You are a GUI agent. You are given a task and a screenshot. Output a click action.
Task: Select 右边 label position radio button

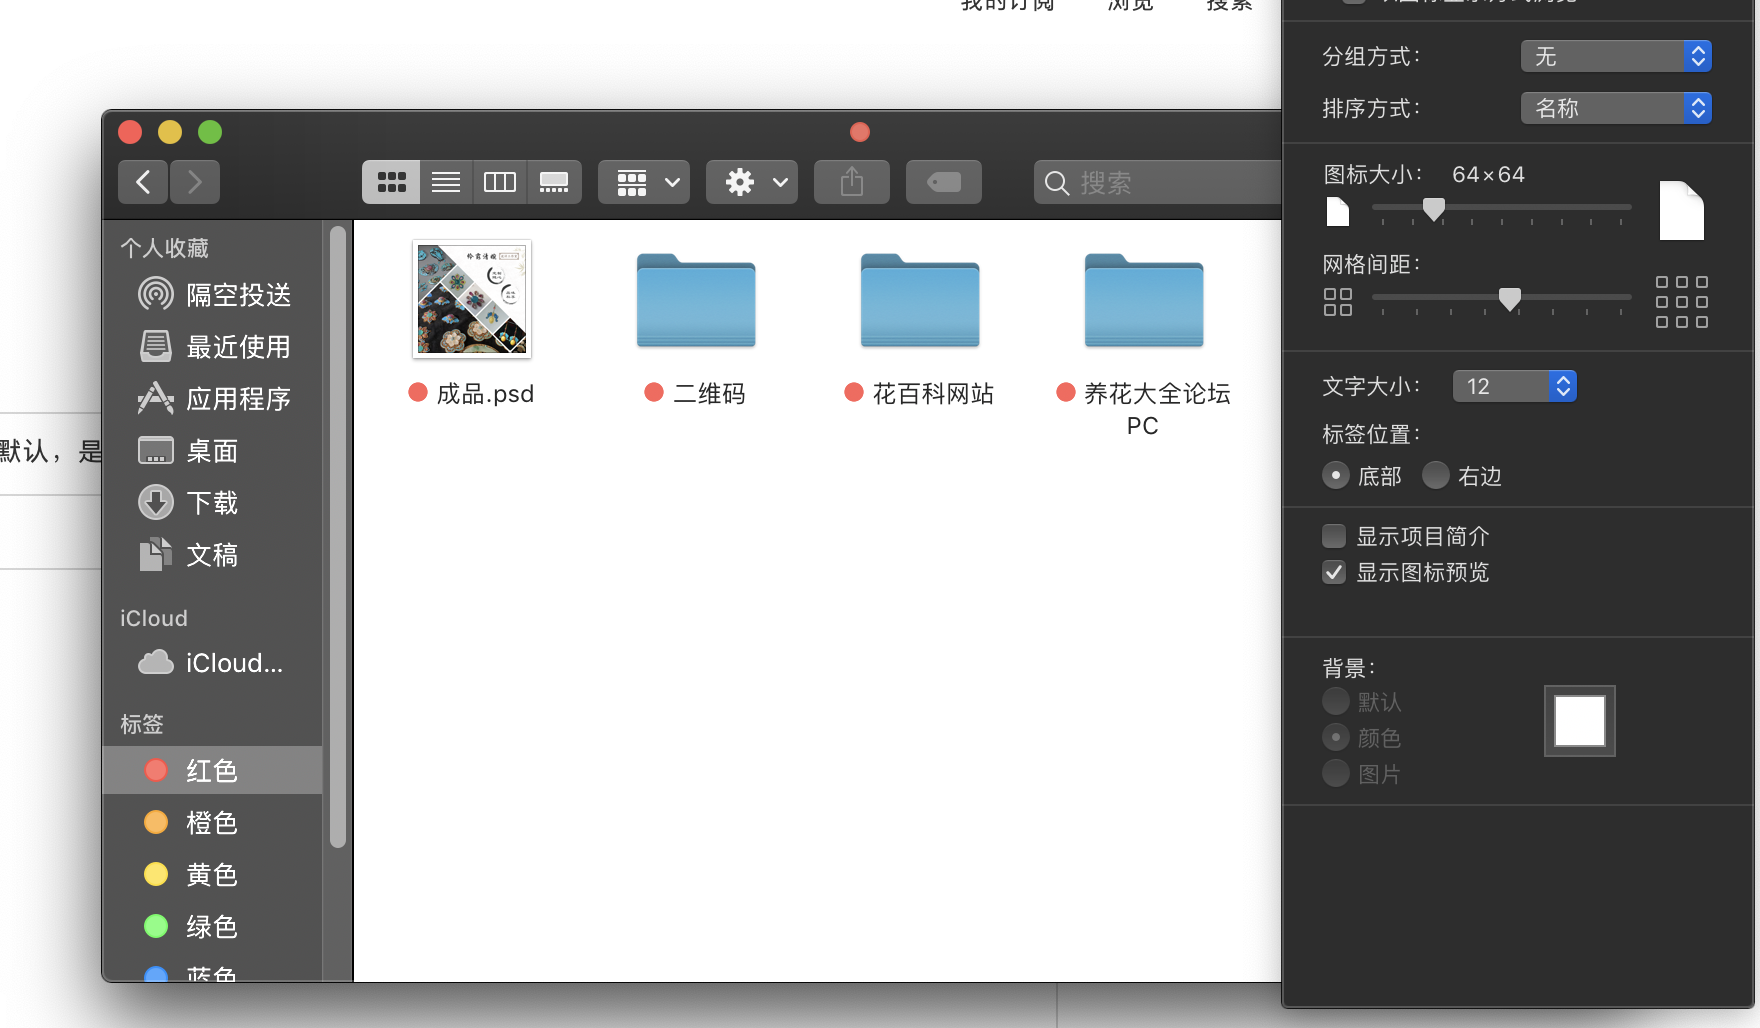1436,476
